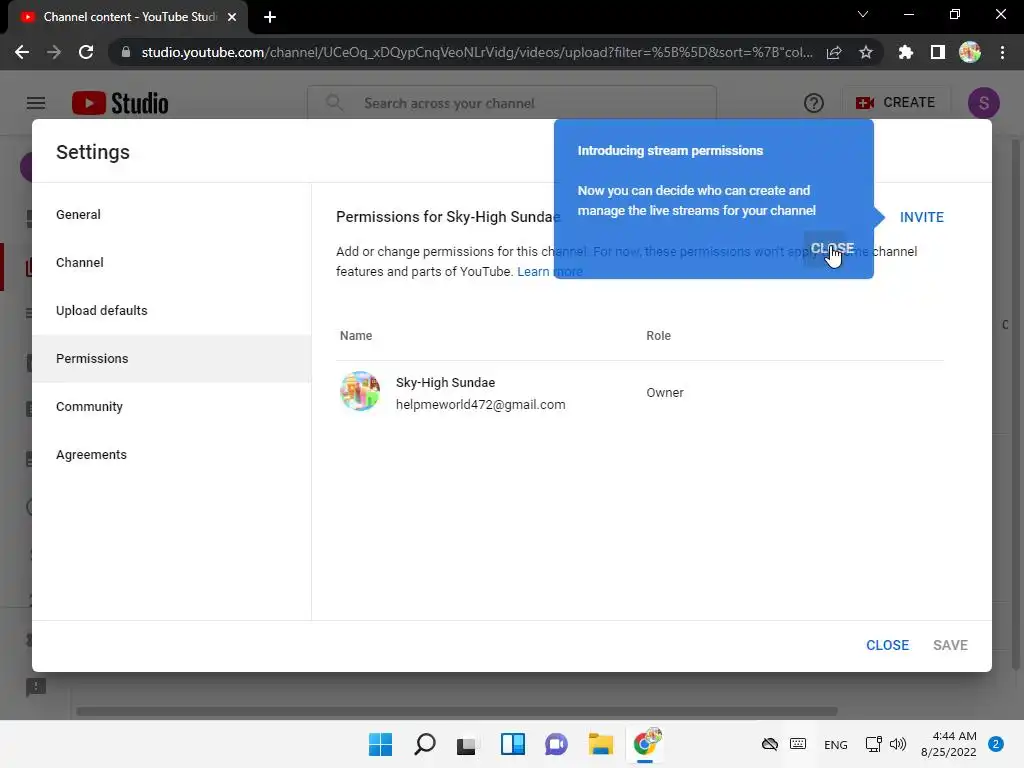Click the send feedback icon at bottom left
This screenshot has height=768, width=1024.
tap(36, 686)
